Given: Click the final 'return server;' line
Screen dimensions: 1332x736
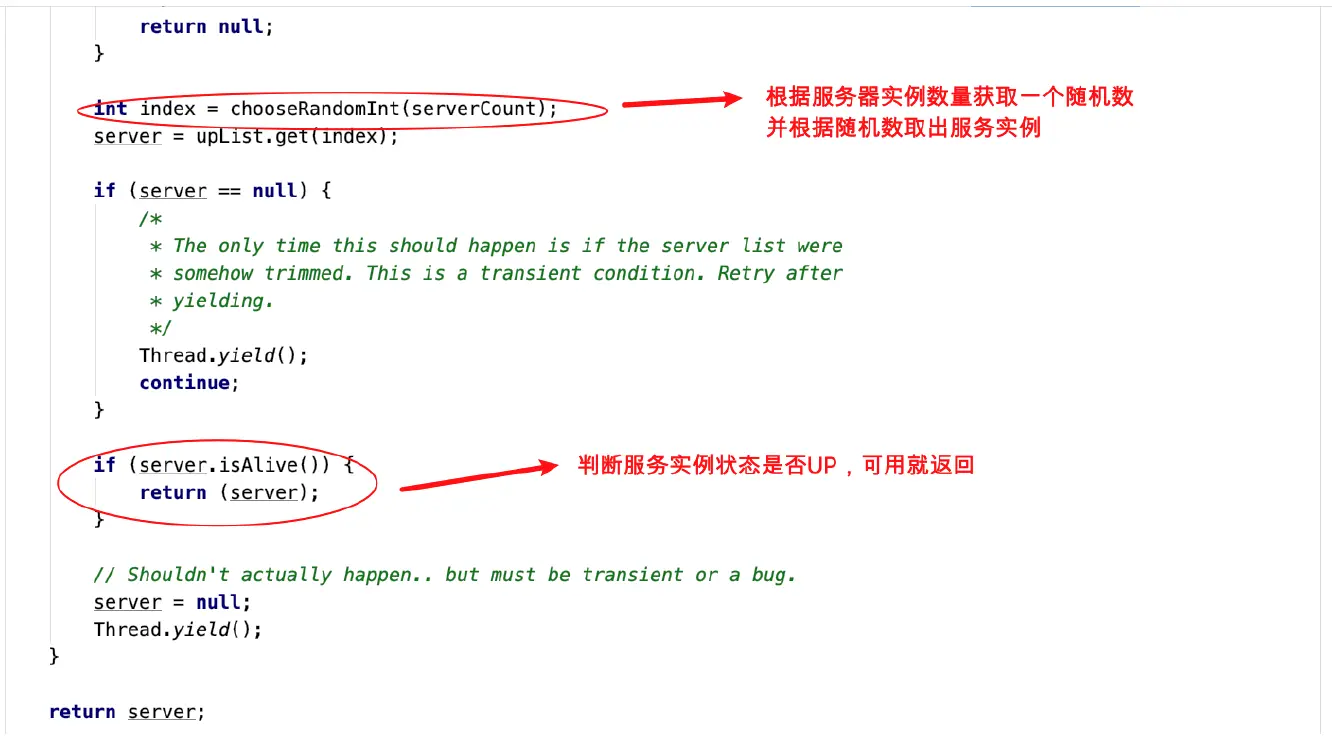Looking at the screenshot, I should 127,712.
